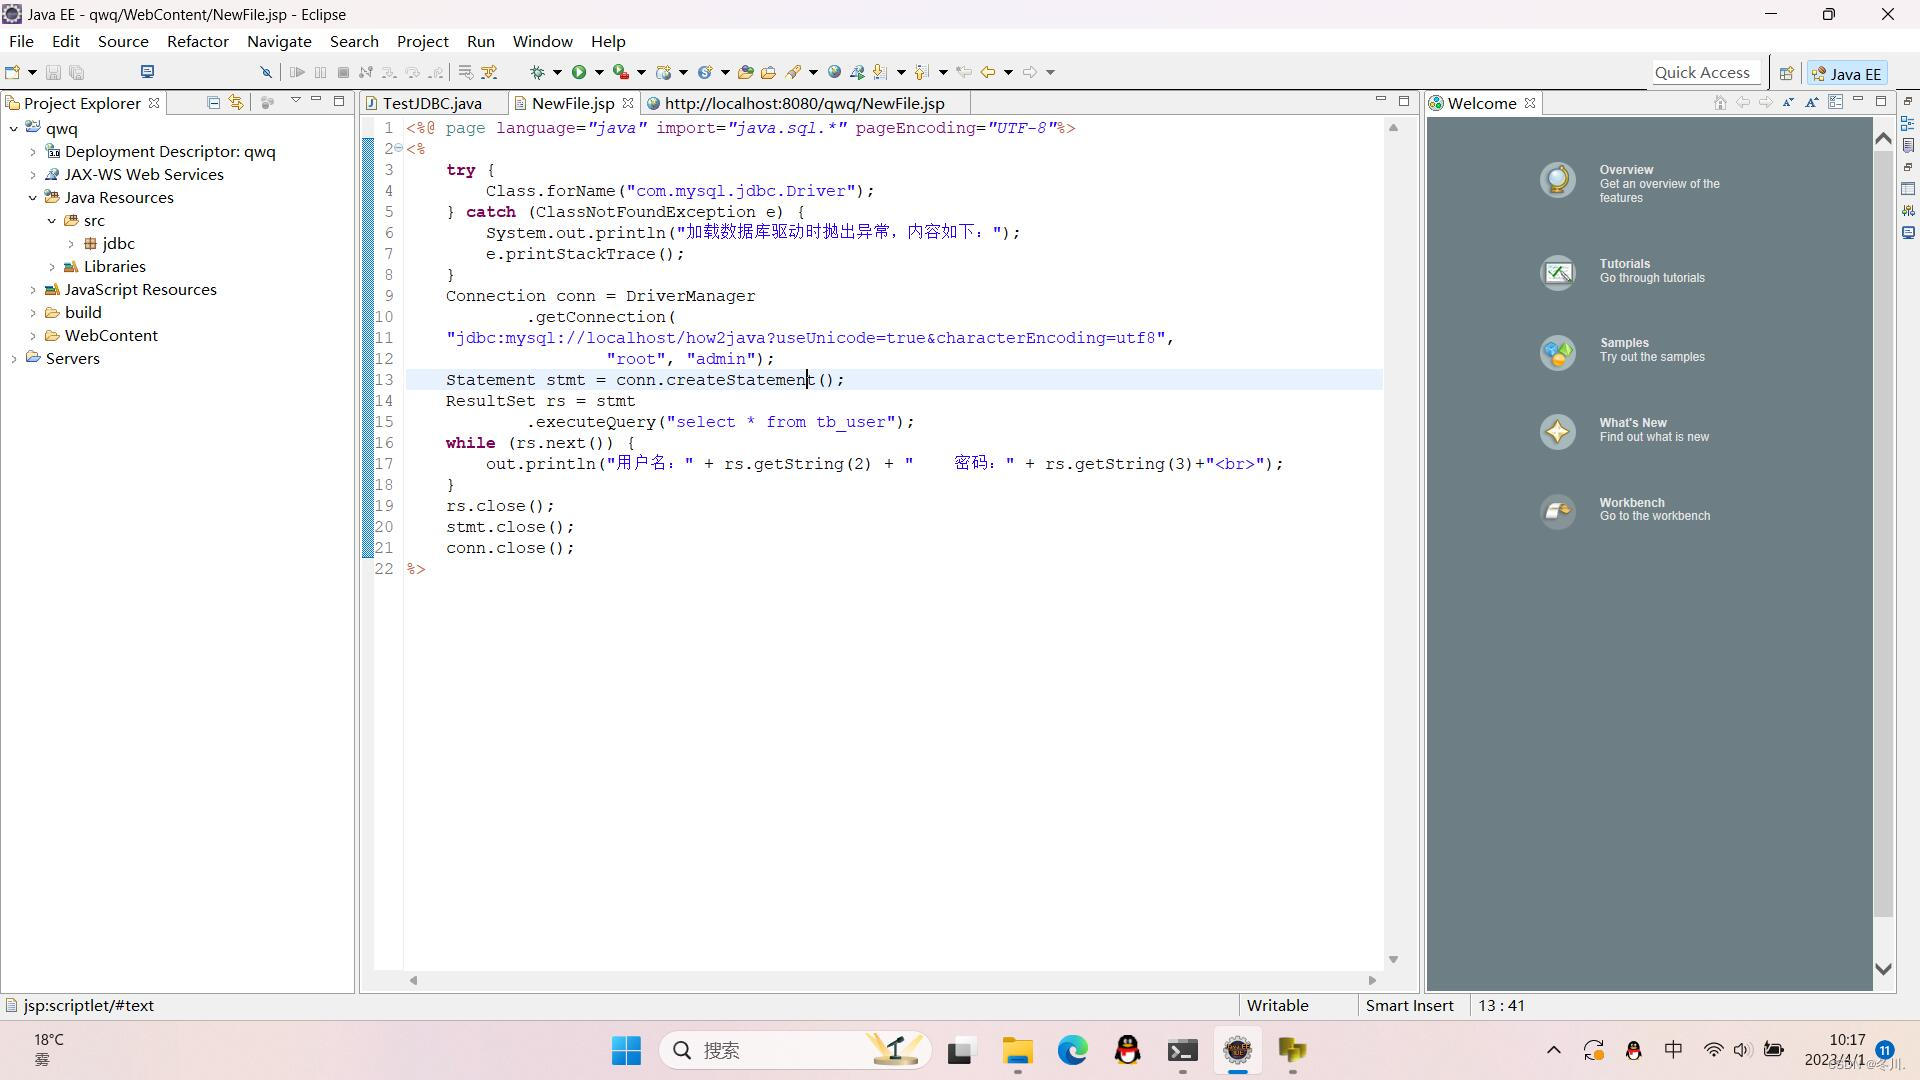Image resolution: width=1920 pixels, height=1080 pixels.
Task: Open the Run dropdown arrow
Action: coord(599,72)
